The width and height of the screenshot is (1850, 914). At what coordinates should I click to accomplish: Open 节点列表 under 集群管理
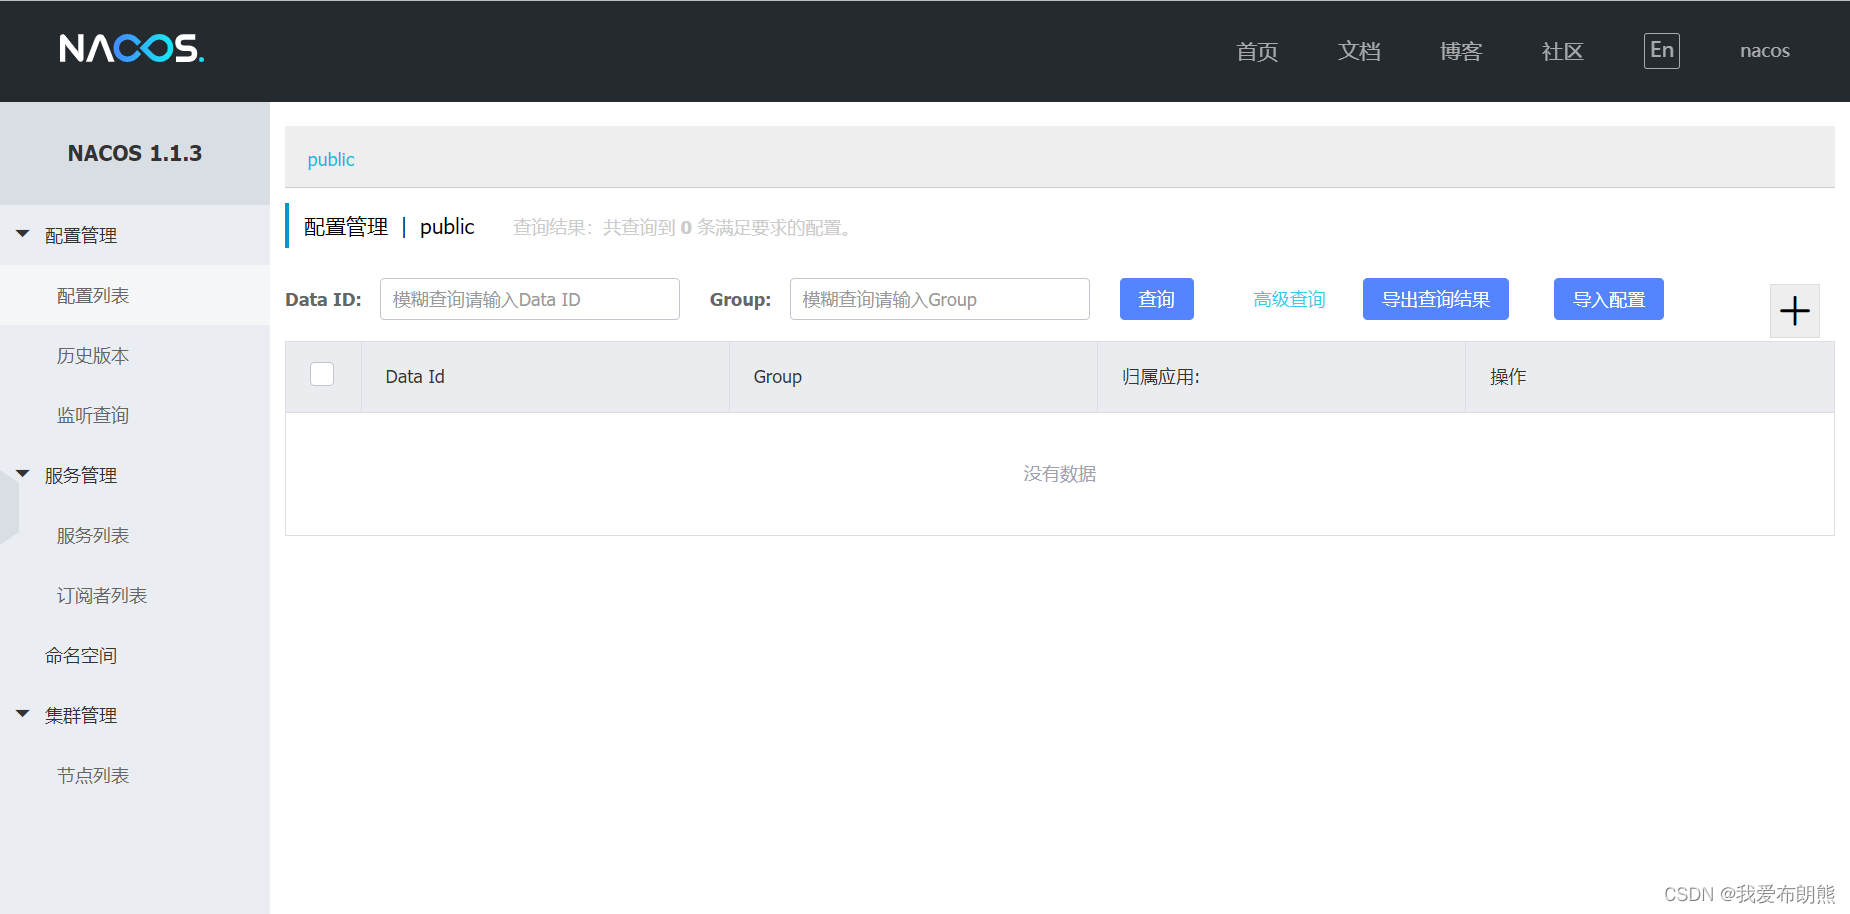point(93,774)
